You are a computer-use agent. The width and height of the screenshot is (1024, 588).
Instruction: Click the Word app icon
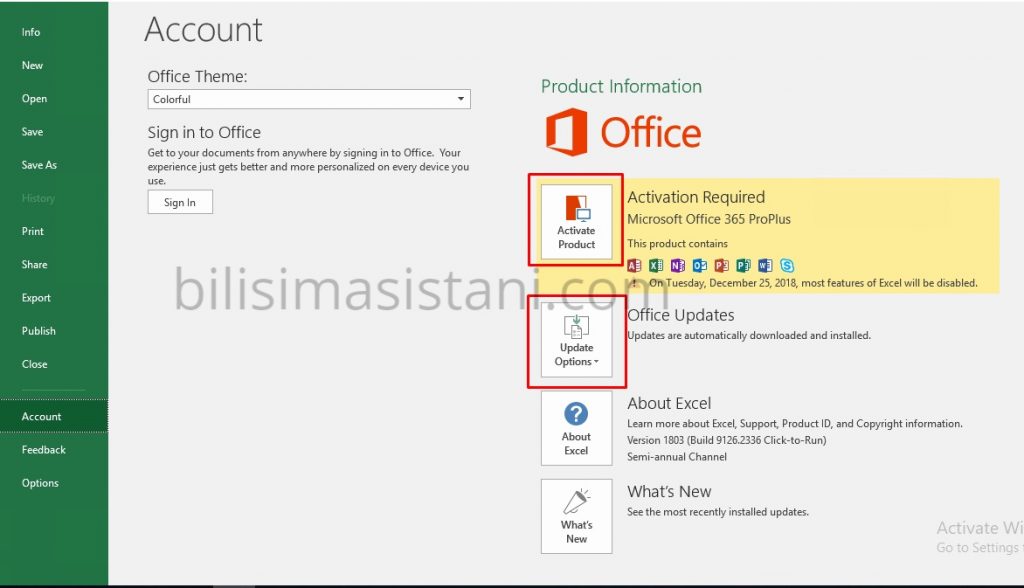tap(765, 265)
